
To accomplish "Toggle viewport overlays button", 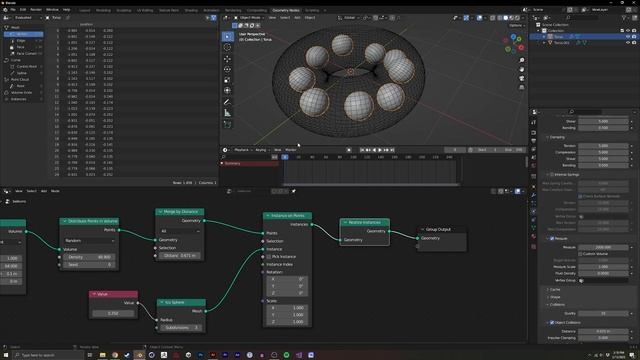I will (480, 18).
